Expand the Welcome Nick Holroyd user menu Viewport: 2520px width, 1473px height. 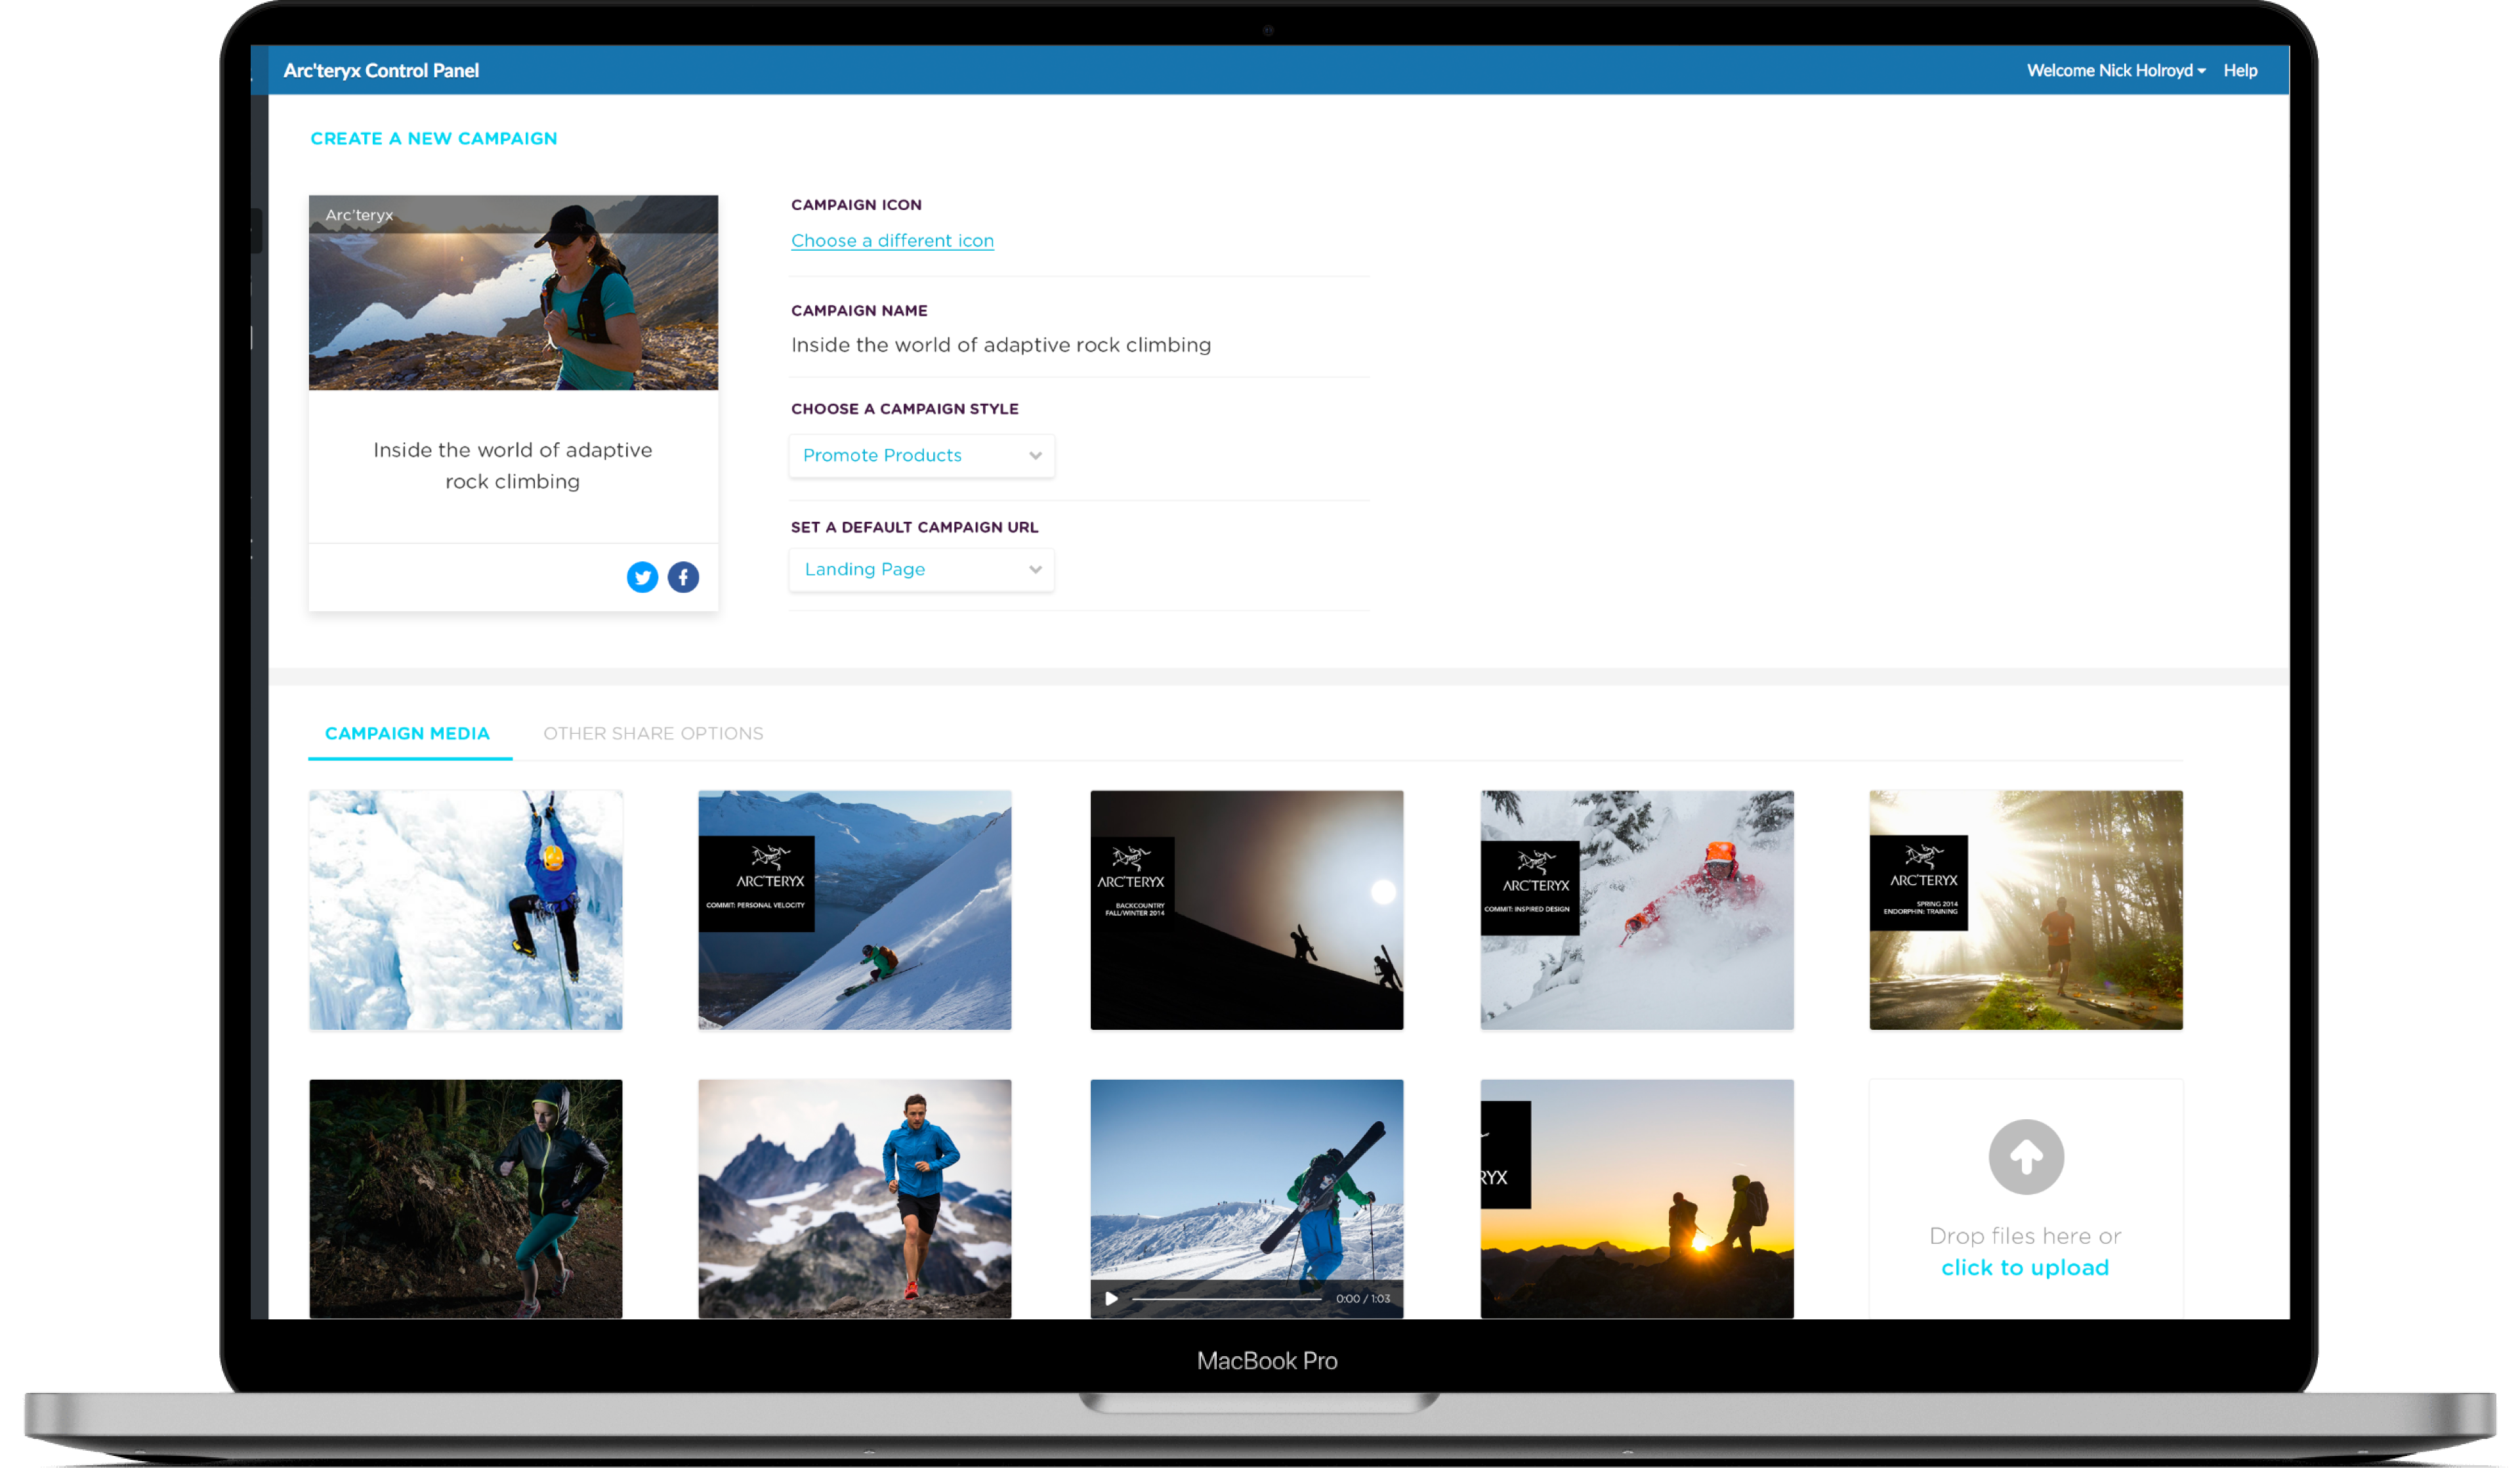[x=2115, y=70]
